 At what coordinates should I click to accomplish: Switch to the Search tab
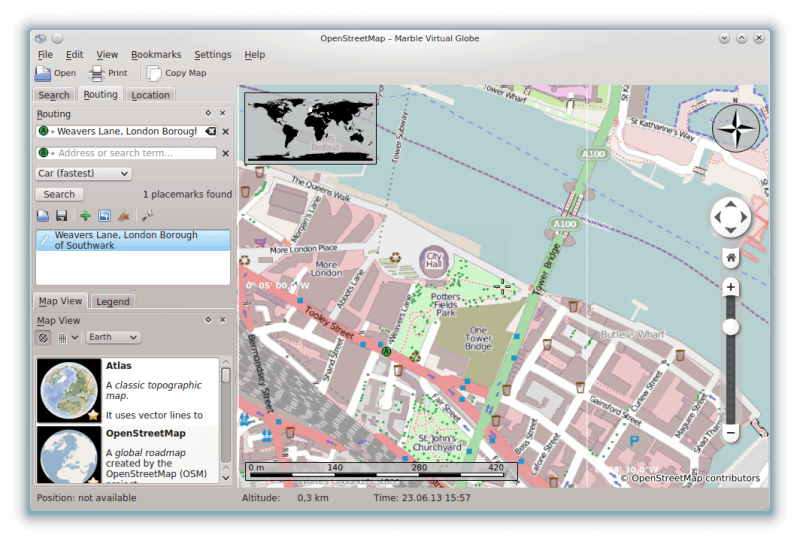point(54,95)
